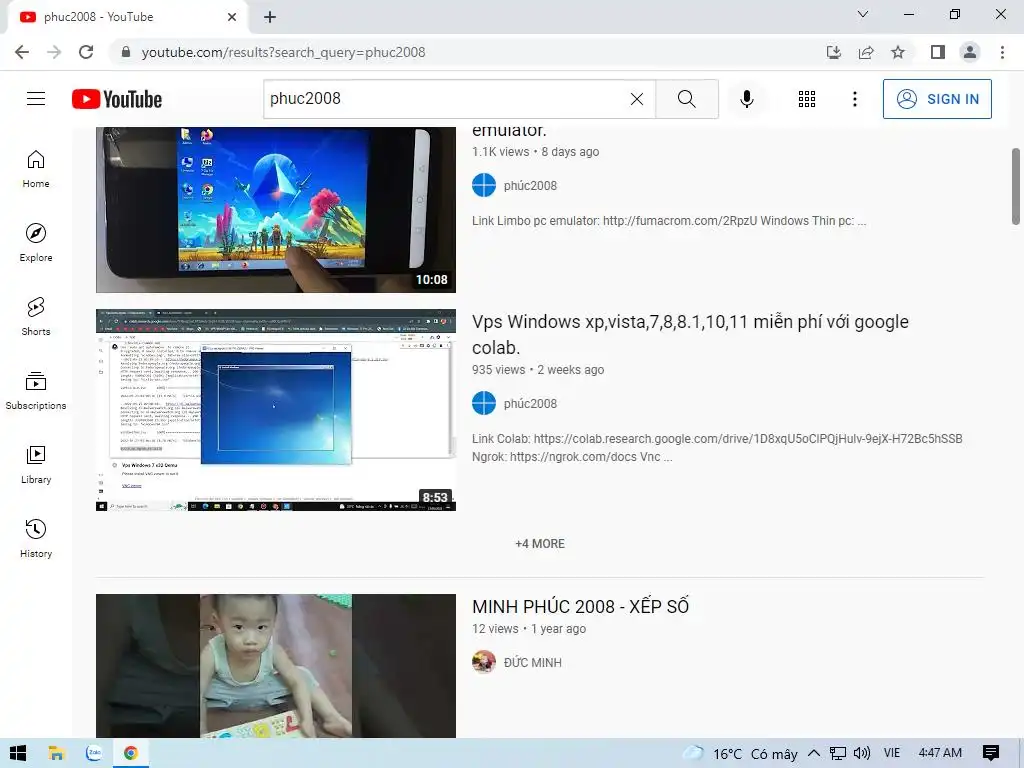Switch the VIE input language
Screen dimensions: 1024x768
[x=891, y=753]
